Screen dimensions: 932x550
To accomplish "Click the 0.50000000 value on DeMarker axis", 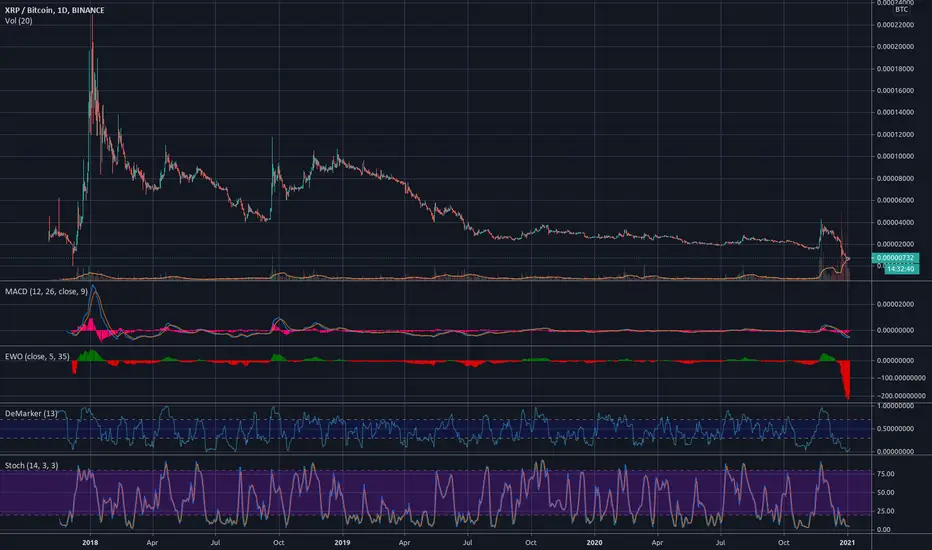I will 895,429.
